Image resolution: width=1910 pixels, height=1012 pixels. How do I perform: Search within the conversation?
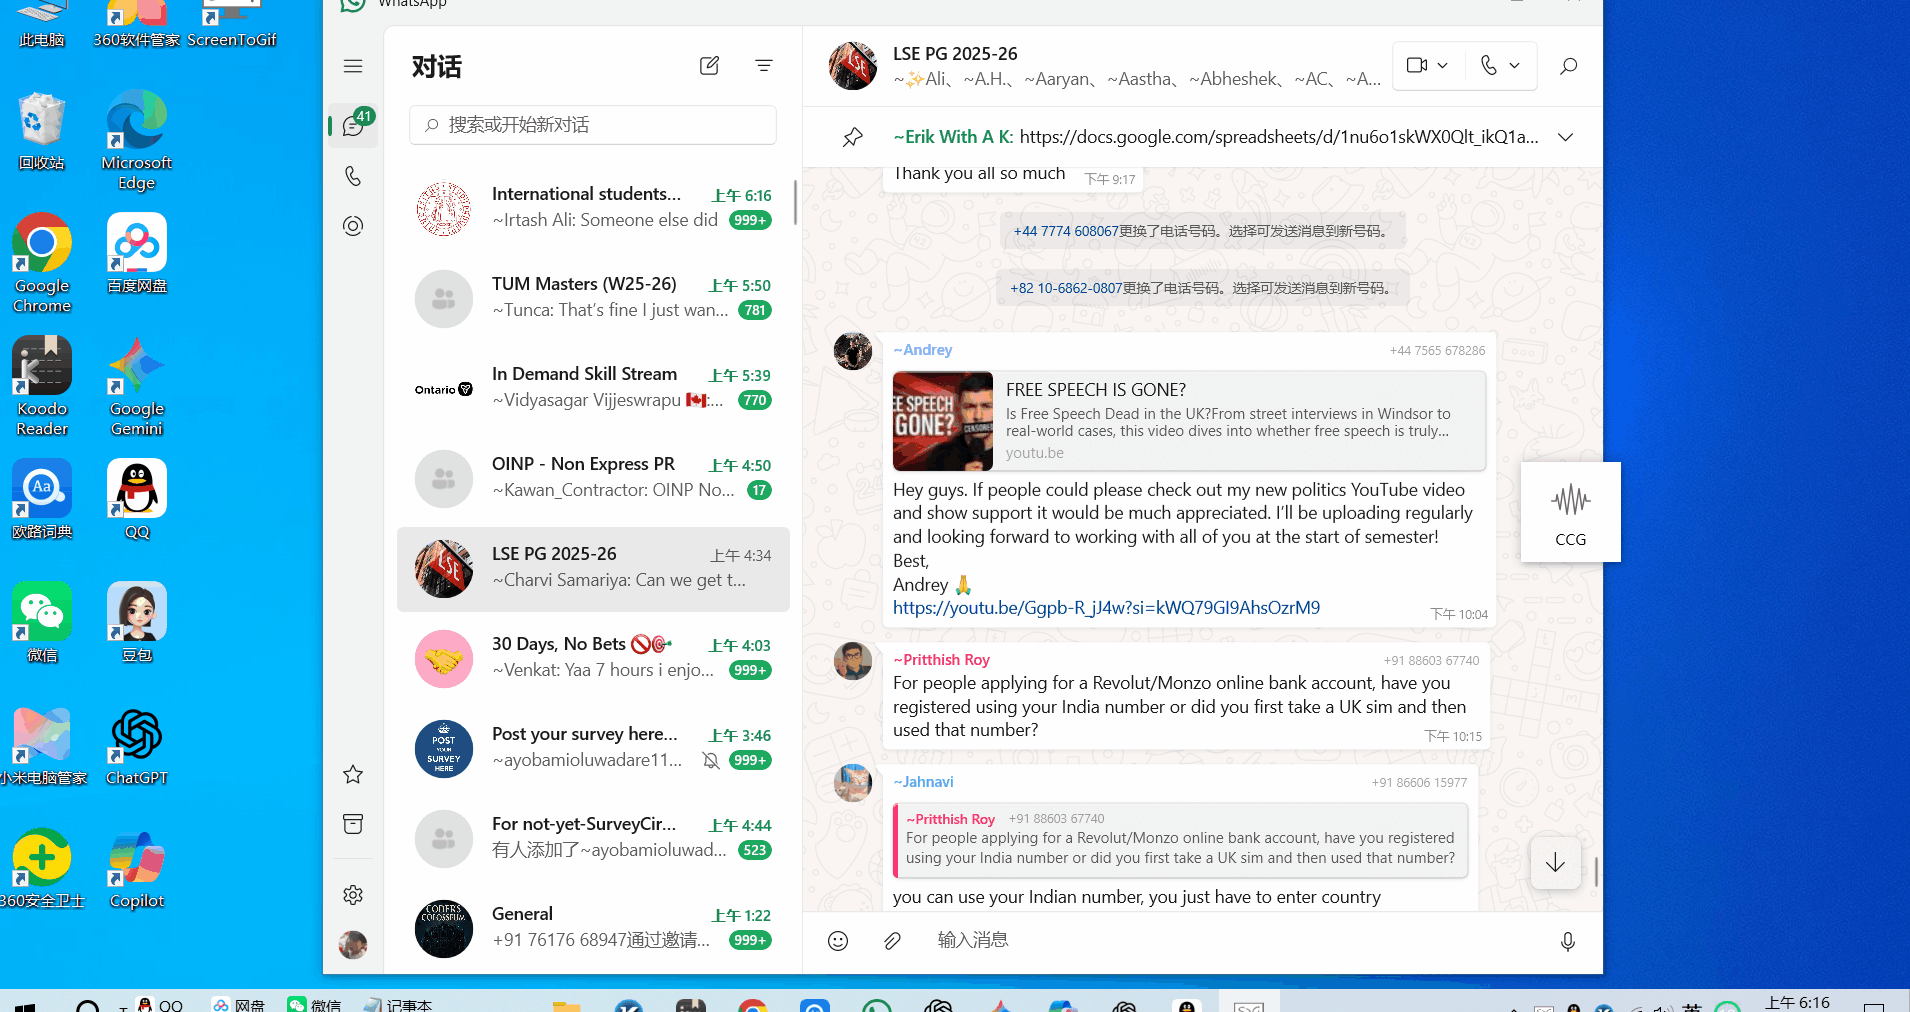point(1568,66)
